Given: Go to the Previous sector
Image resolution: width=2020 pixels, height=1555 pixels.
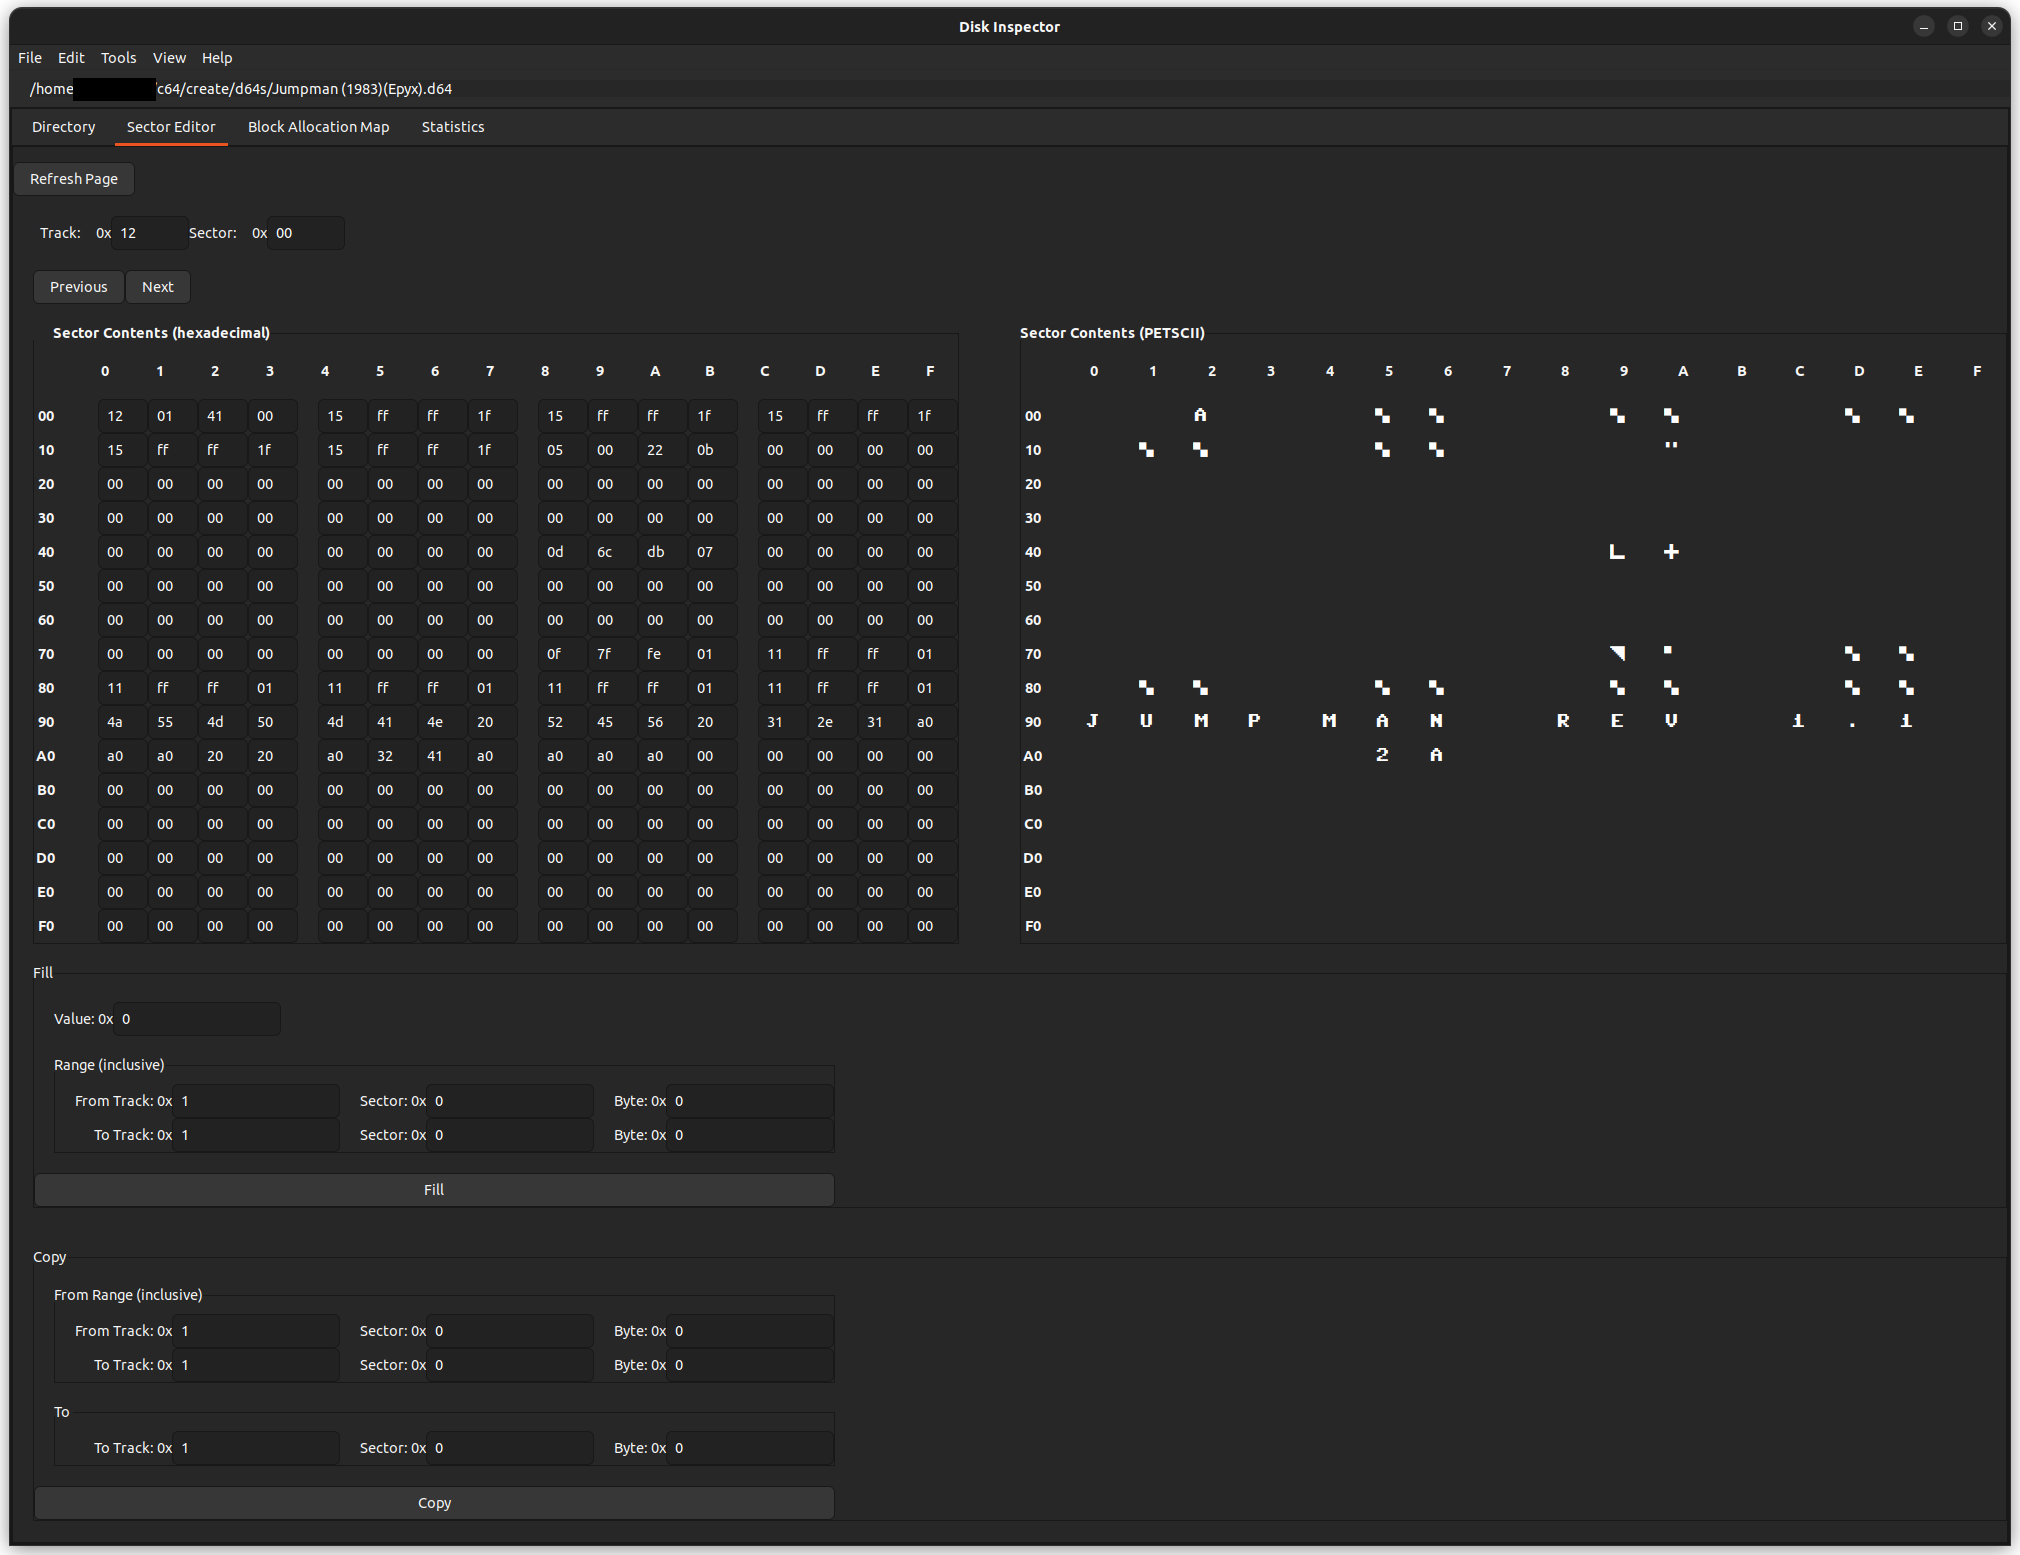Looking at the screenshot, I should 78,287.
